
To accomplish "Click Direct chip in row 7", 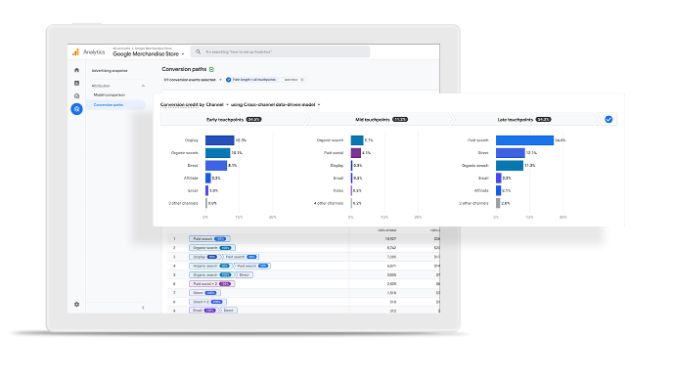I will point(204,293).
